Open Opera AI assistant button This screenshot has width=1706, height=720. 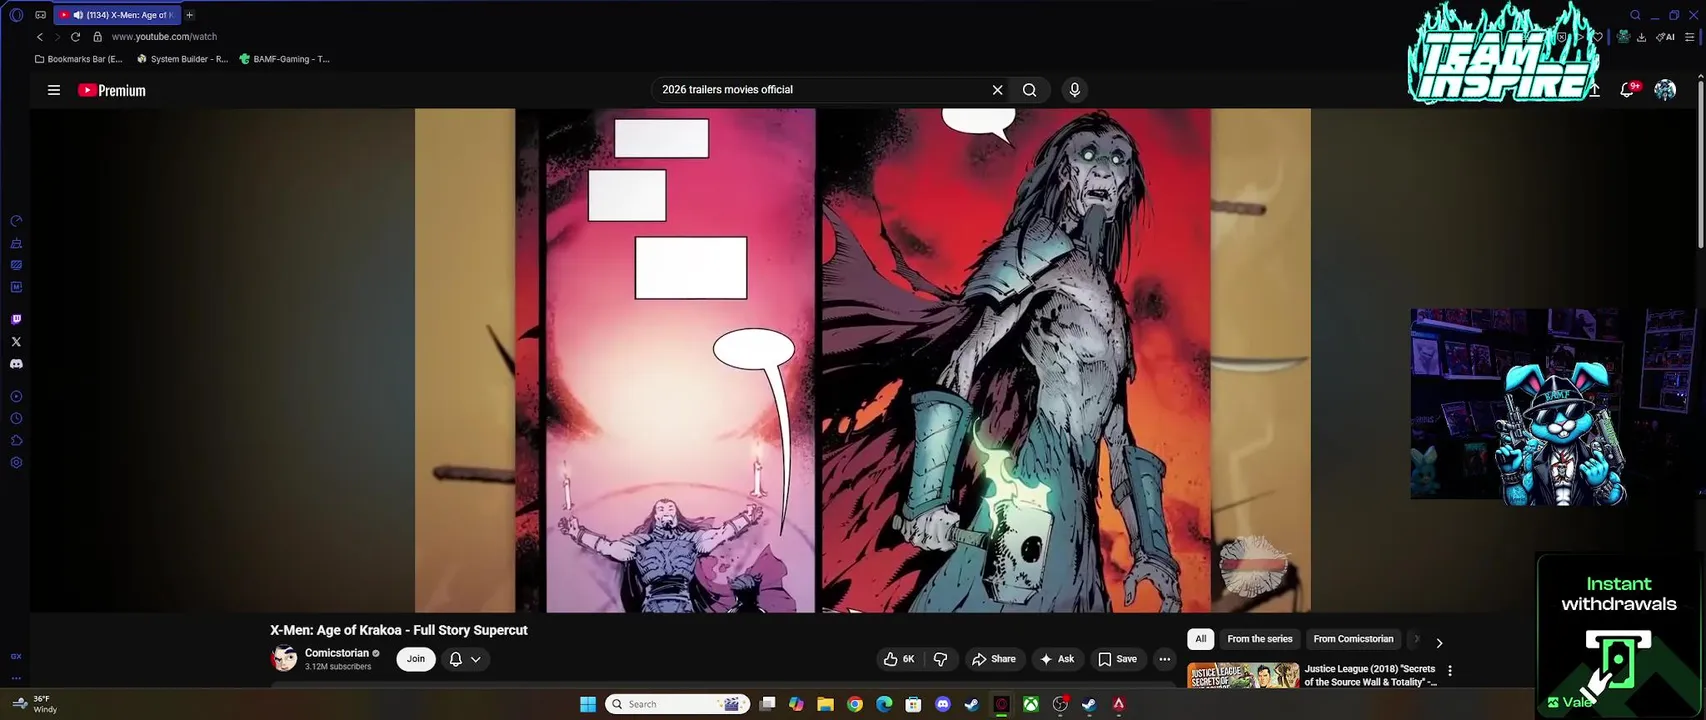click(1665, 37)
